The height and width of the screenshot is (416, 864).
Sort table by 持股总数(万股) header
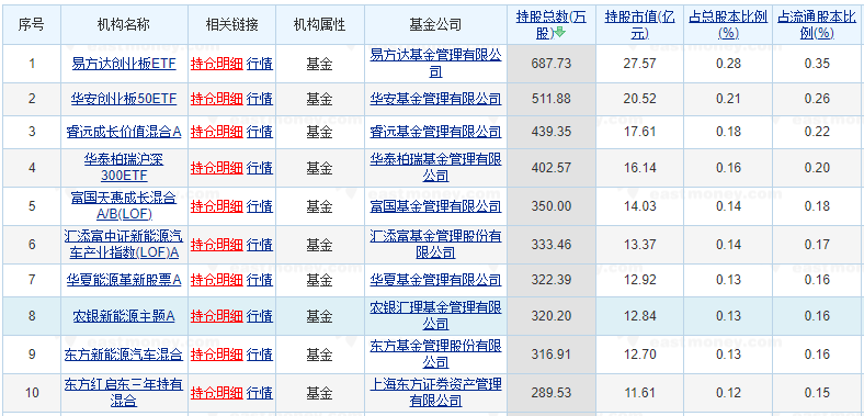pyautogui.click(x=551, y=25)
